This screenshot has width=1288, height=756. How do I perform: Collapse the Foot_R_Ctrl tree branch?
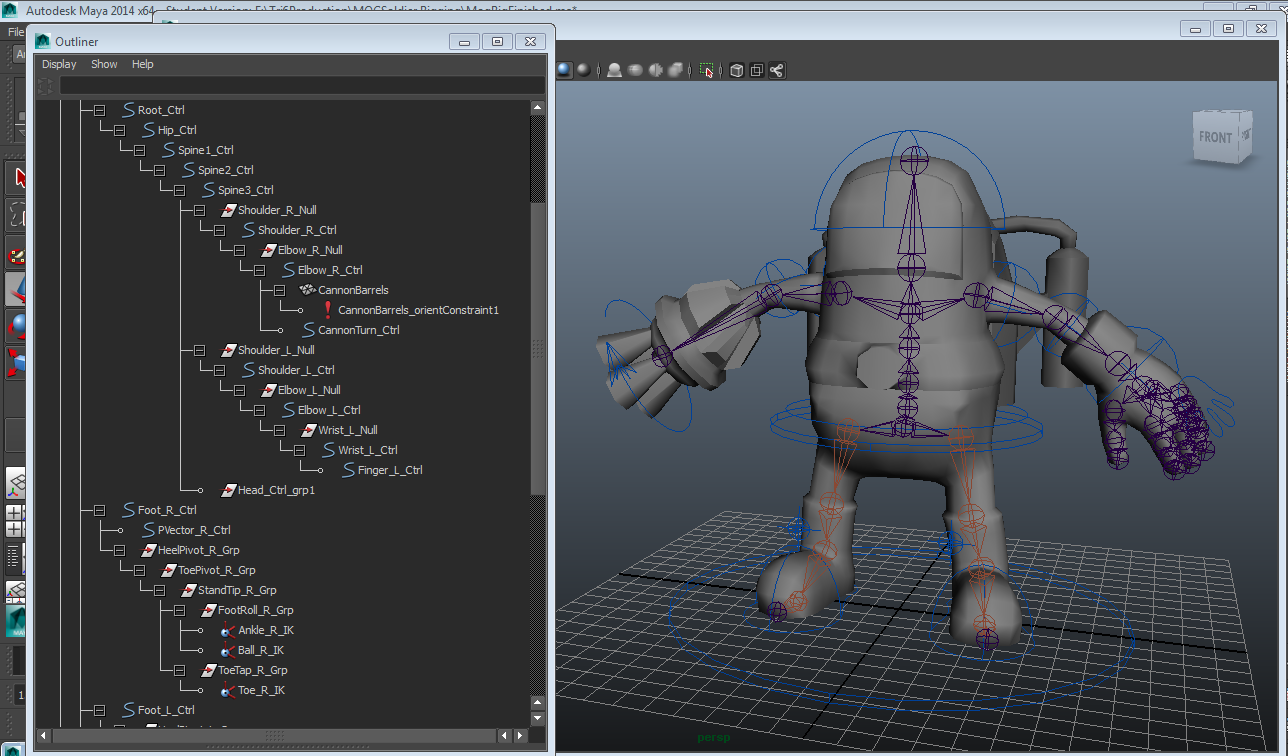(99, 510)
